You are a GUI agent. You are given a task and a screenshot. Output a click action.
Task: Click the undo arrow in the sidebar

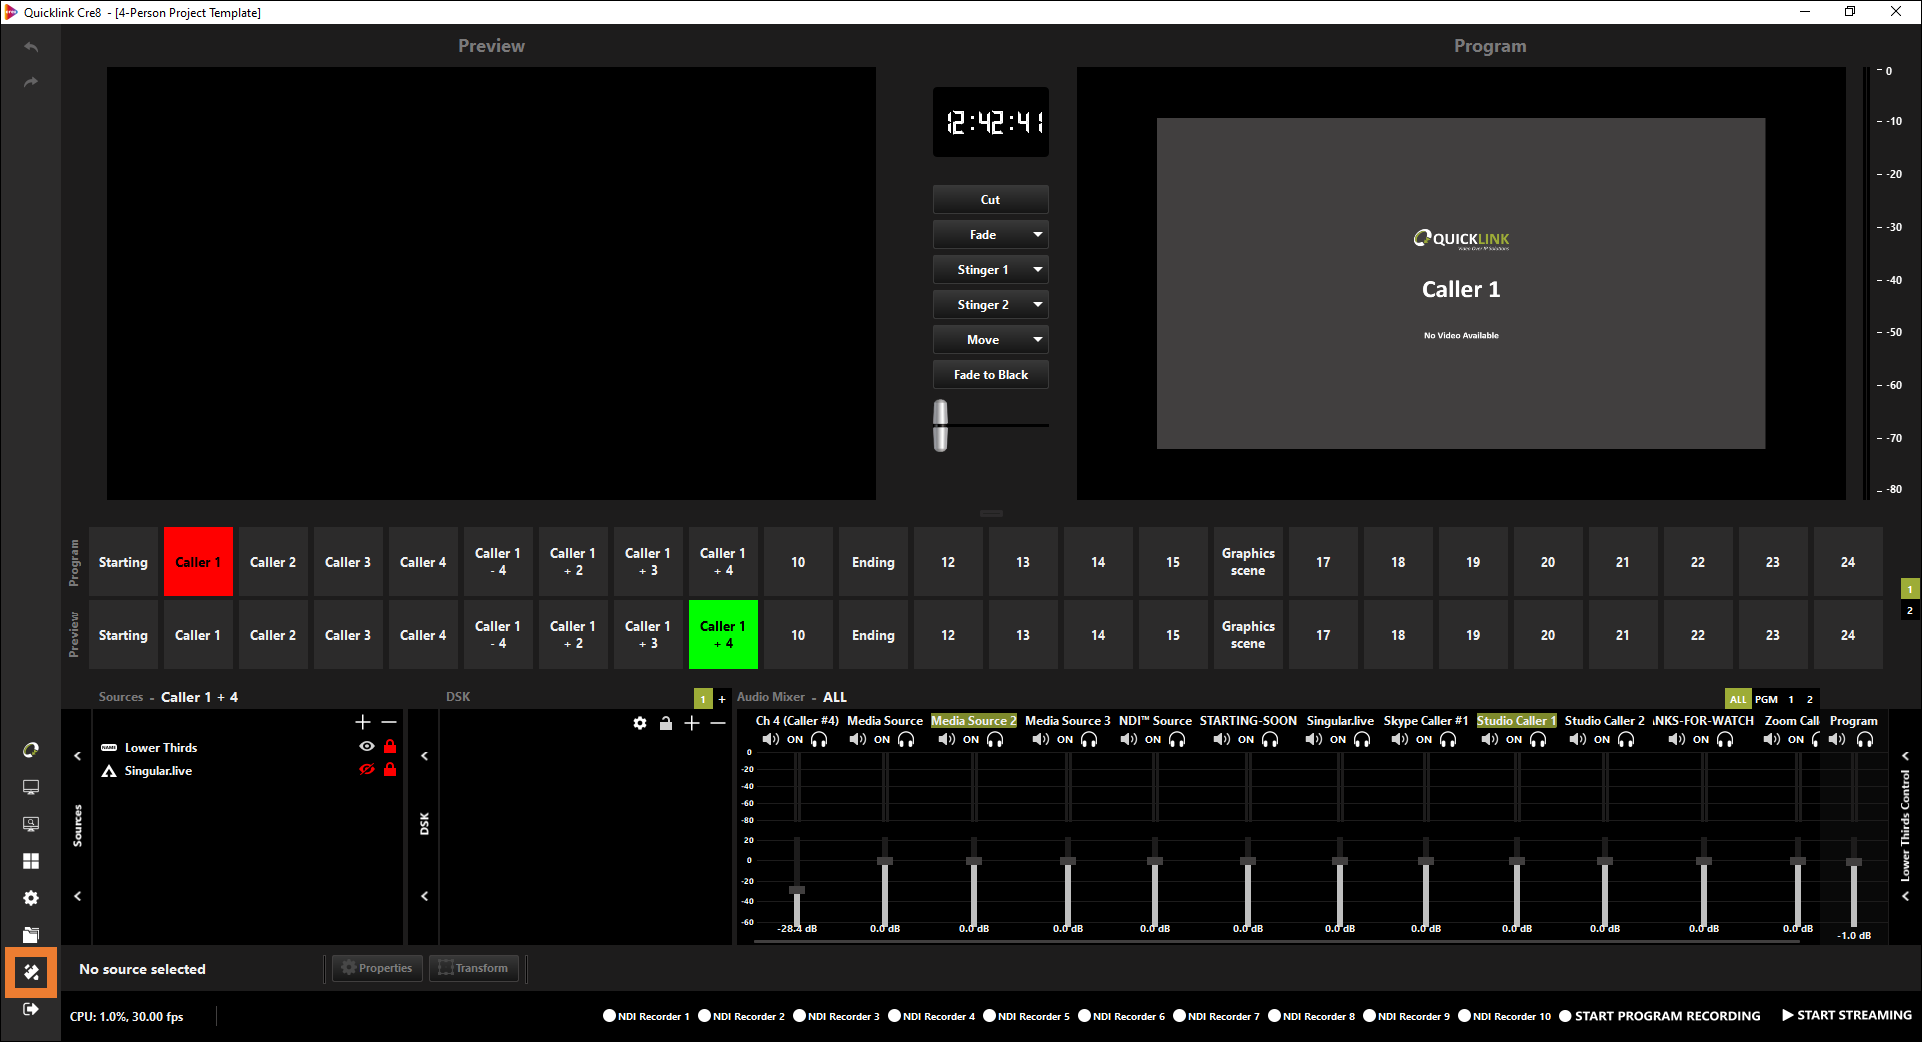[x=31, y=47]
